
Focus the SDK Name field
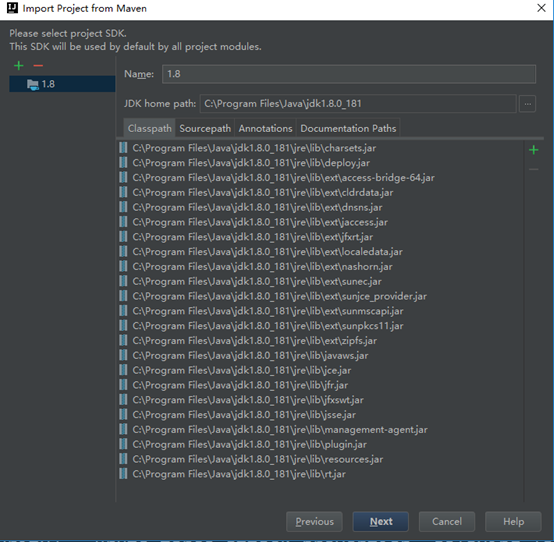[349, 74]
